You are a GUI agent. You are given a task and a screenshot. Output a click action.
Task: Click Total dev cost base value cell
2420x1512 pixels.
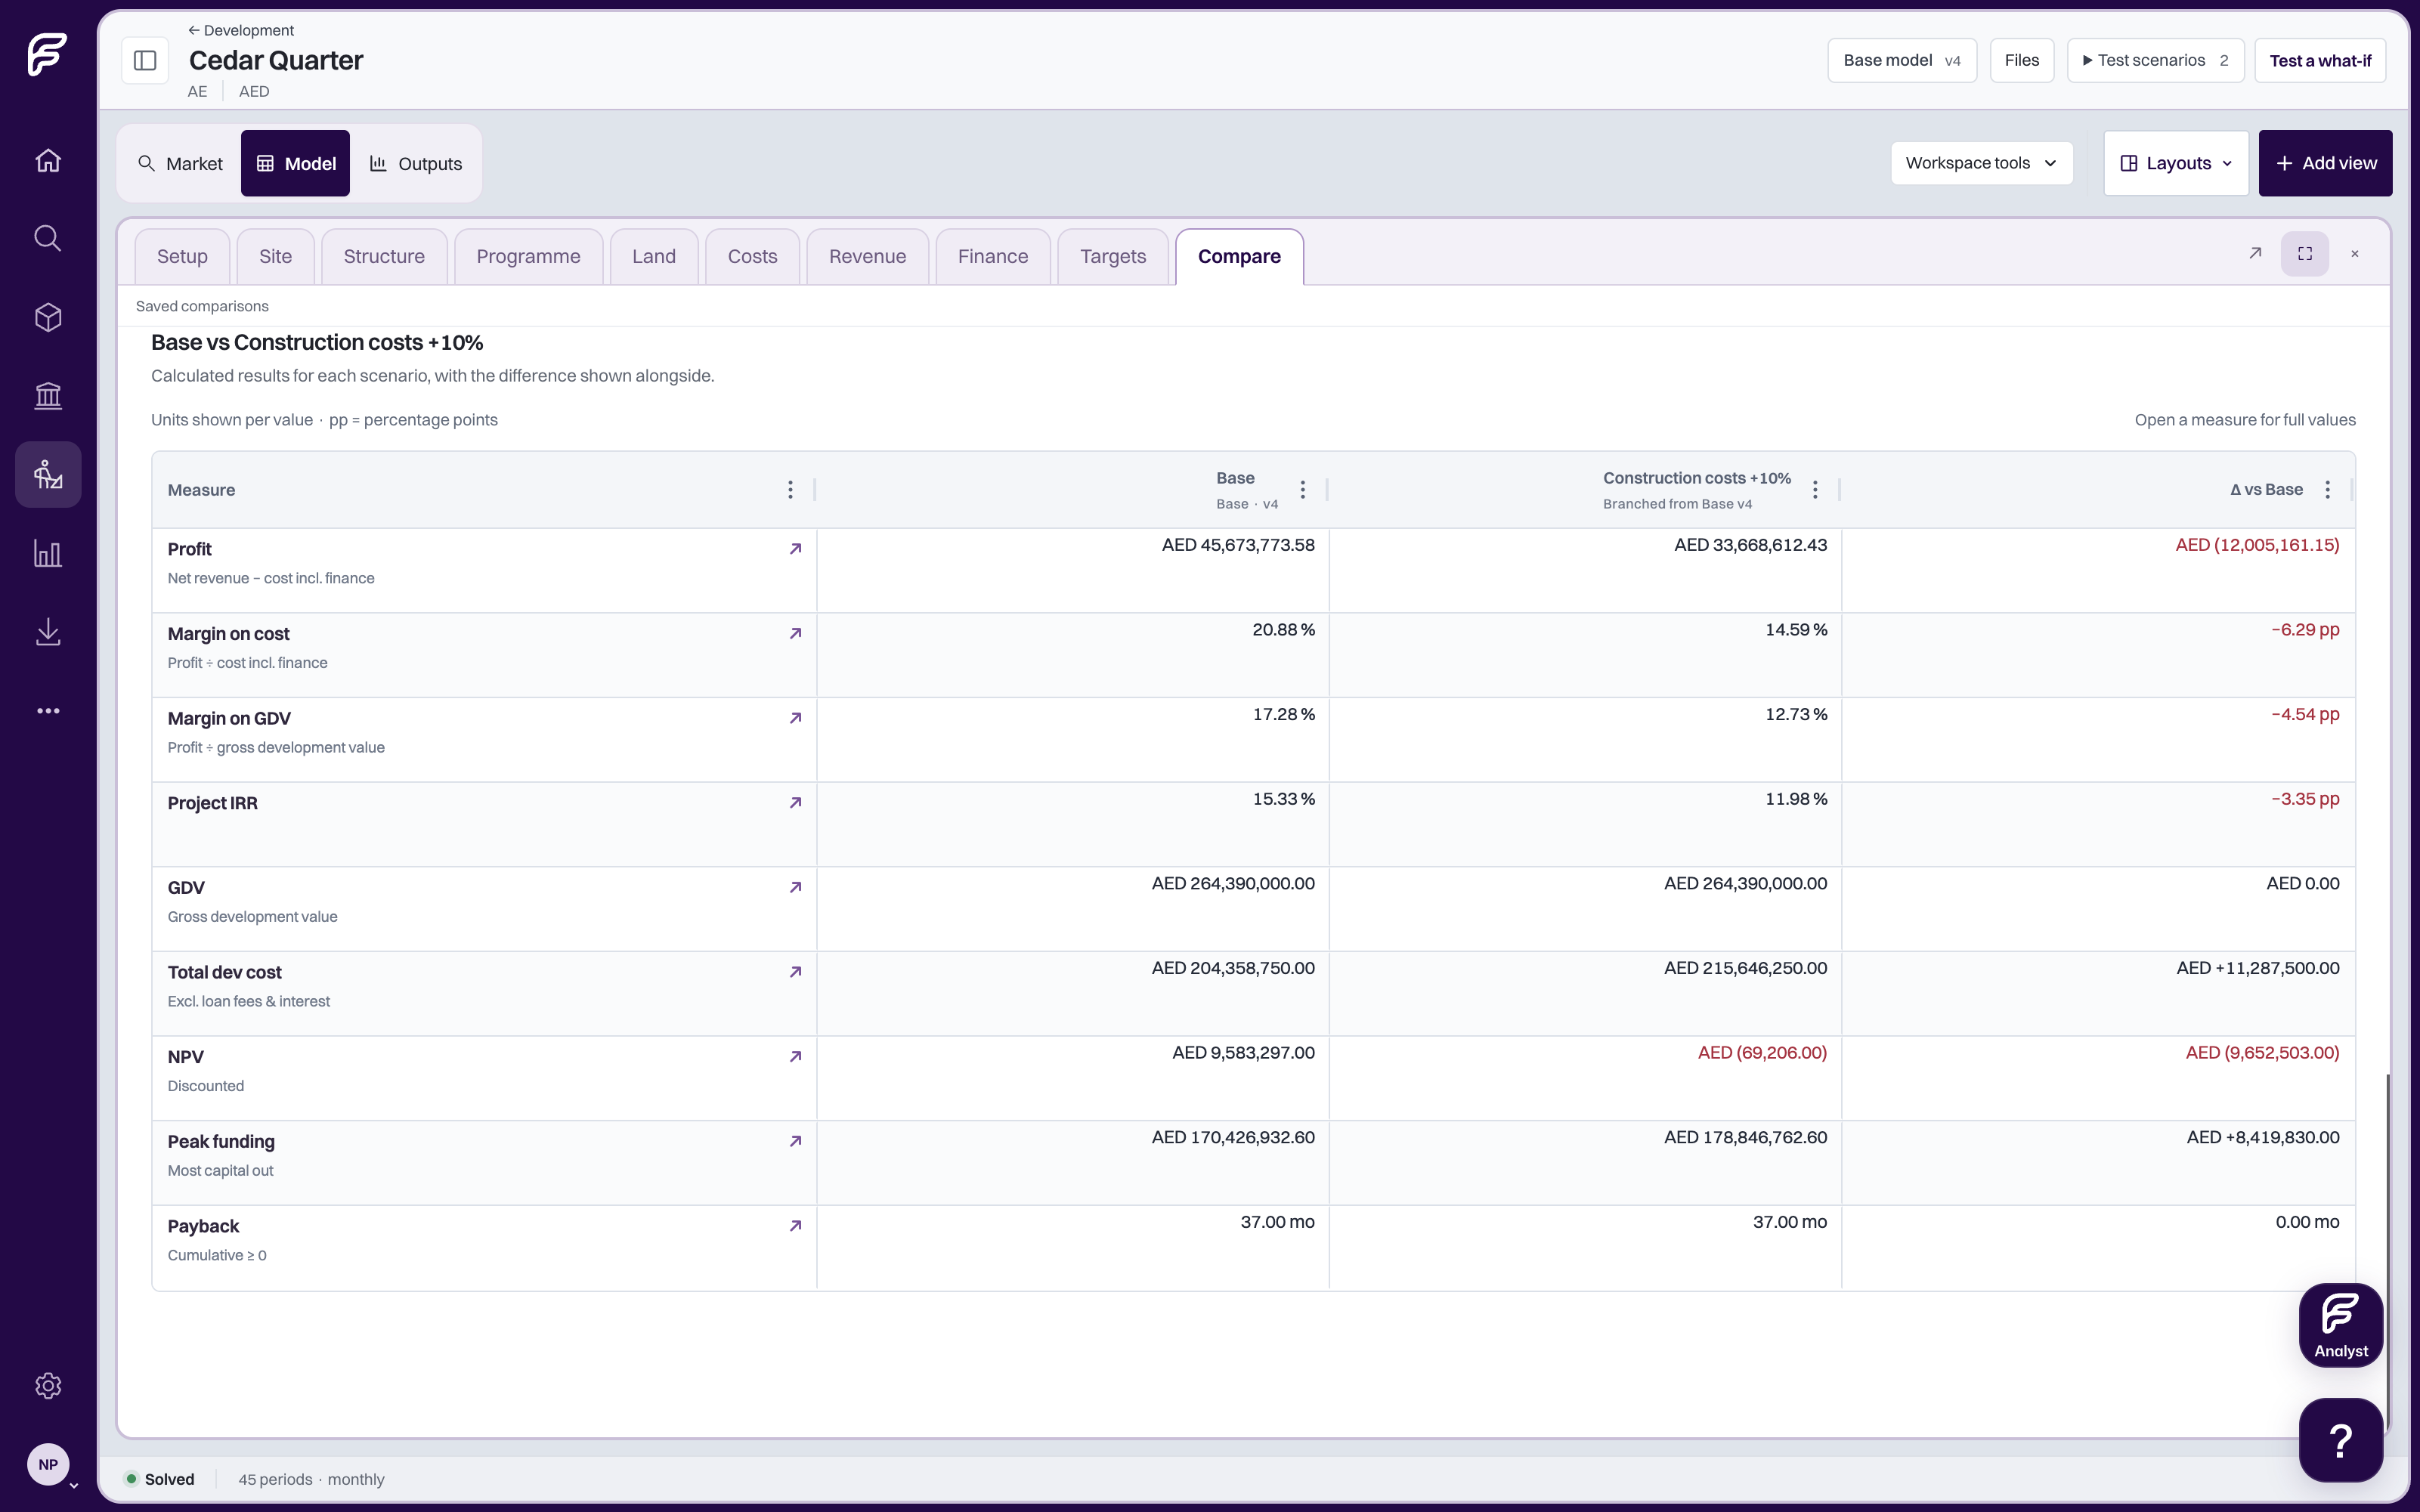coord(1073,993)
